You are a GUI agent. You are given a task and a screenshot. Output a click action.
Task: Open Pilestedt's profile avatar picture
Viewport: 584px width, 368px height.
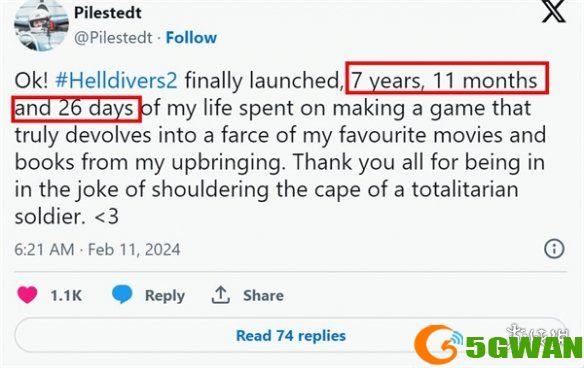41,26
